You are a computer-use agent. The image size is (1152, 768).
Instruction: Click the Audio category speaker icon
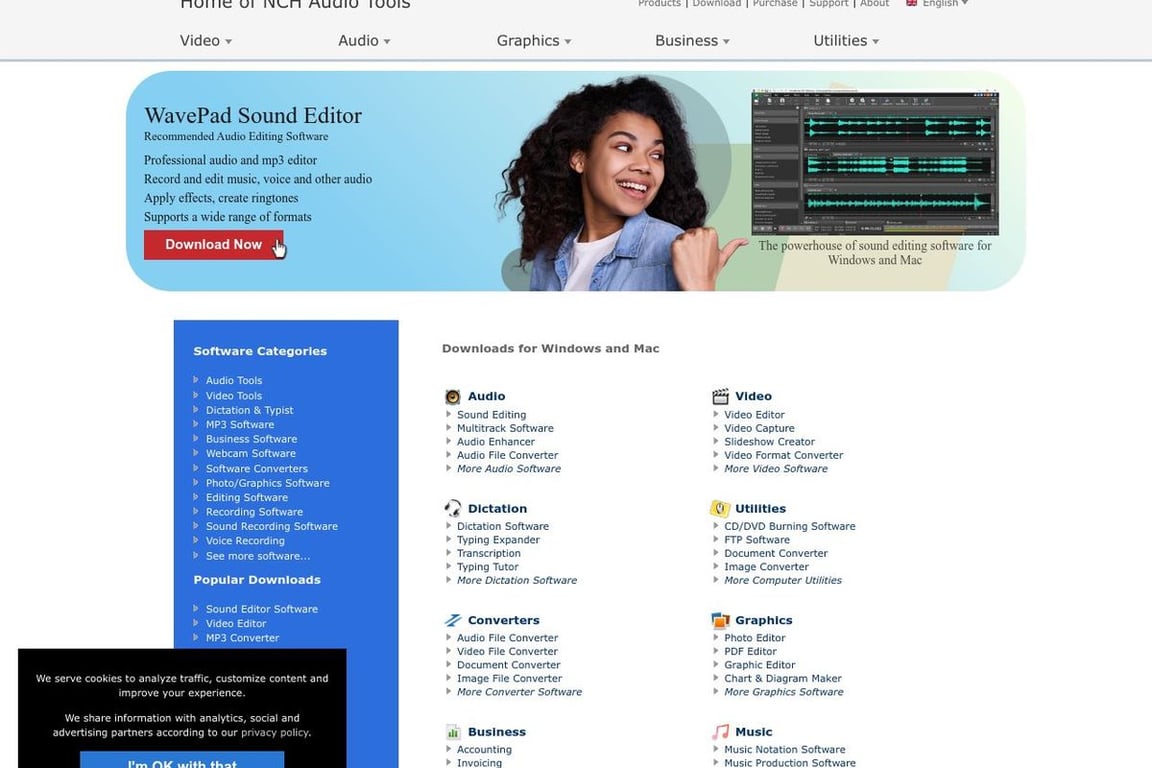pos(453,397)
